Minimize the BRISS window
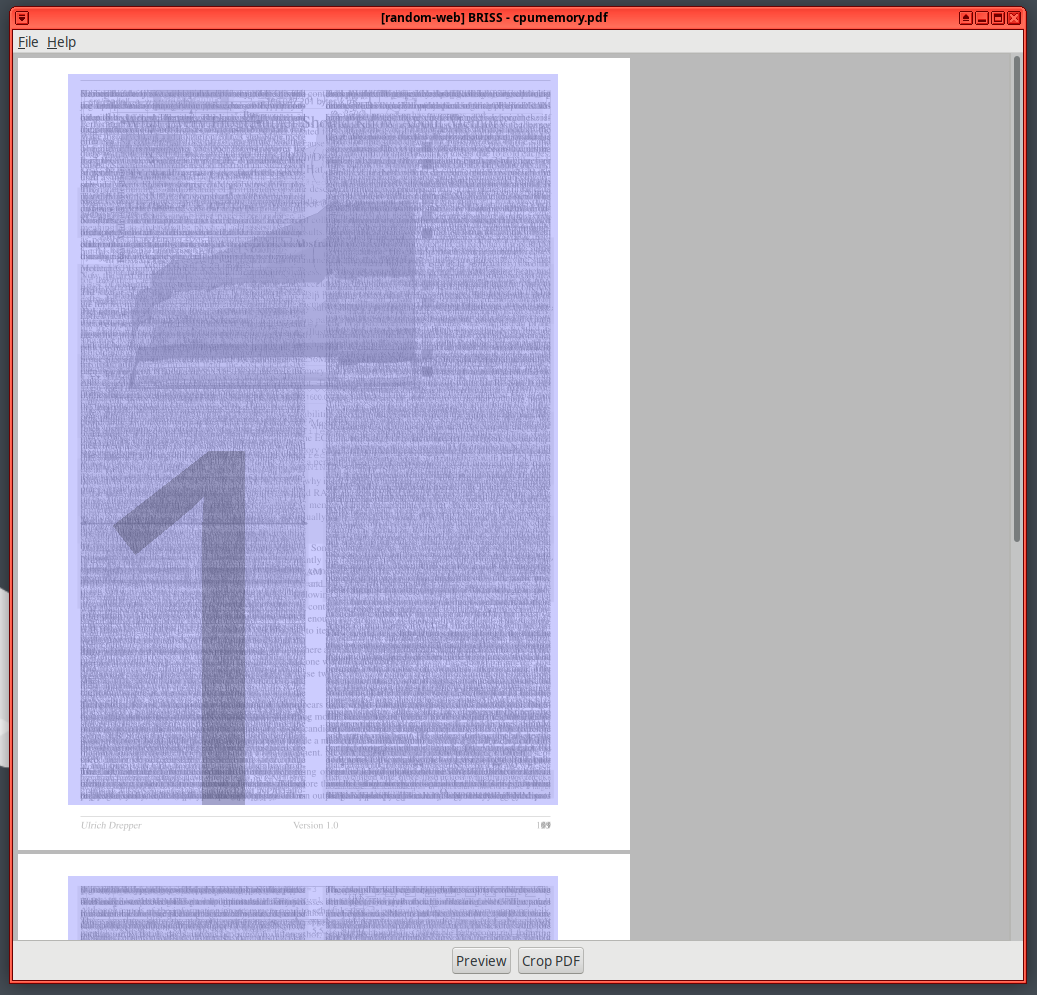This screenshot has width=1037, height=995. pos(982,18)
